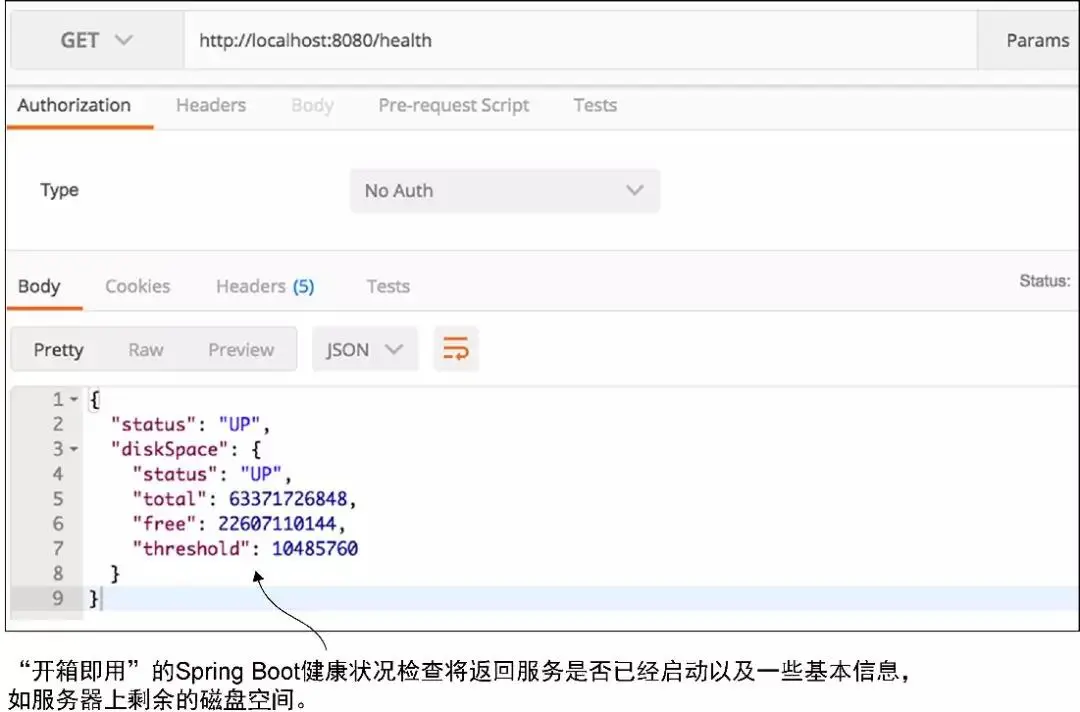Click the "threshold" value 10485760
This screenshot has width=1080, height=712.
(x=315, y=548)
